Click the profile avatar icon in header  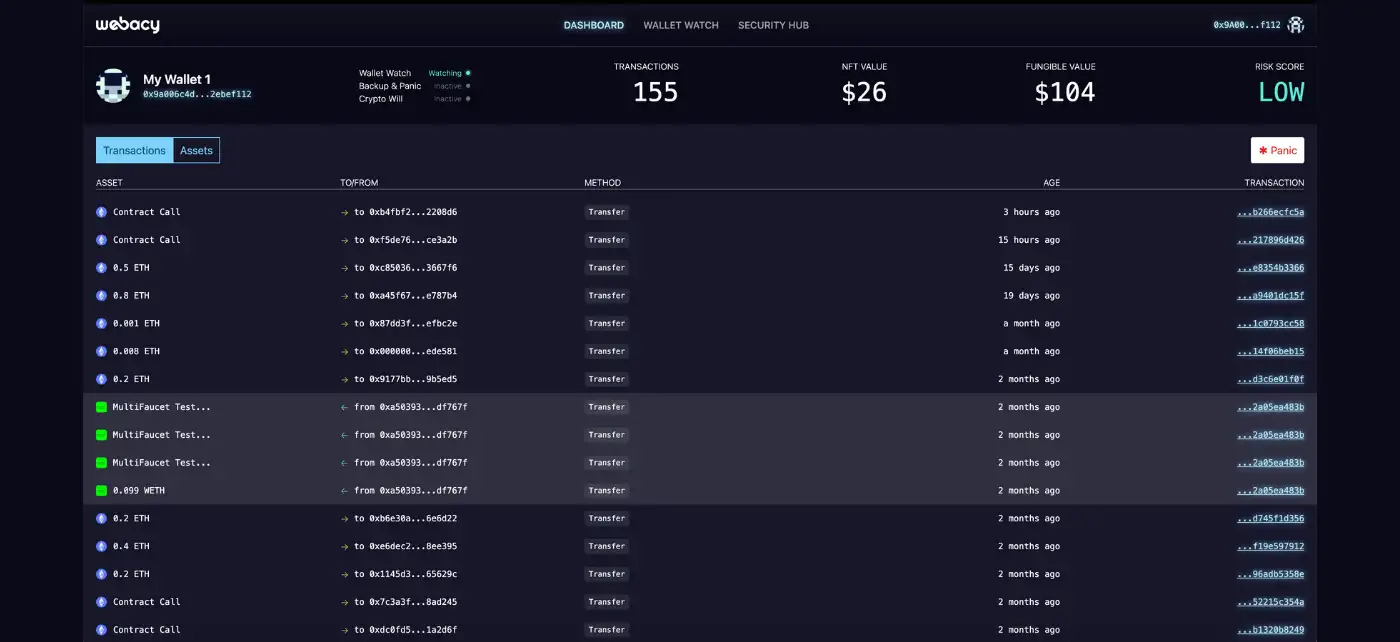(1296, 25)
